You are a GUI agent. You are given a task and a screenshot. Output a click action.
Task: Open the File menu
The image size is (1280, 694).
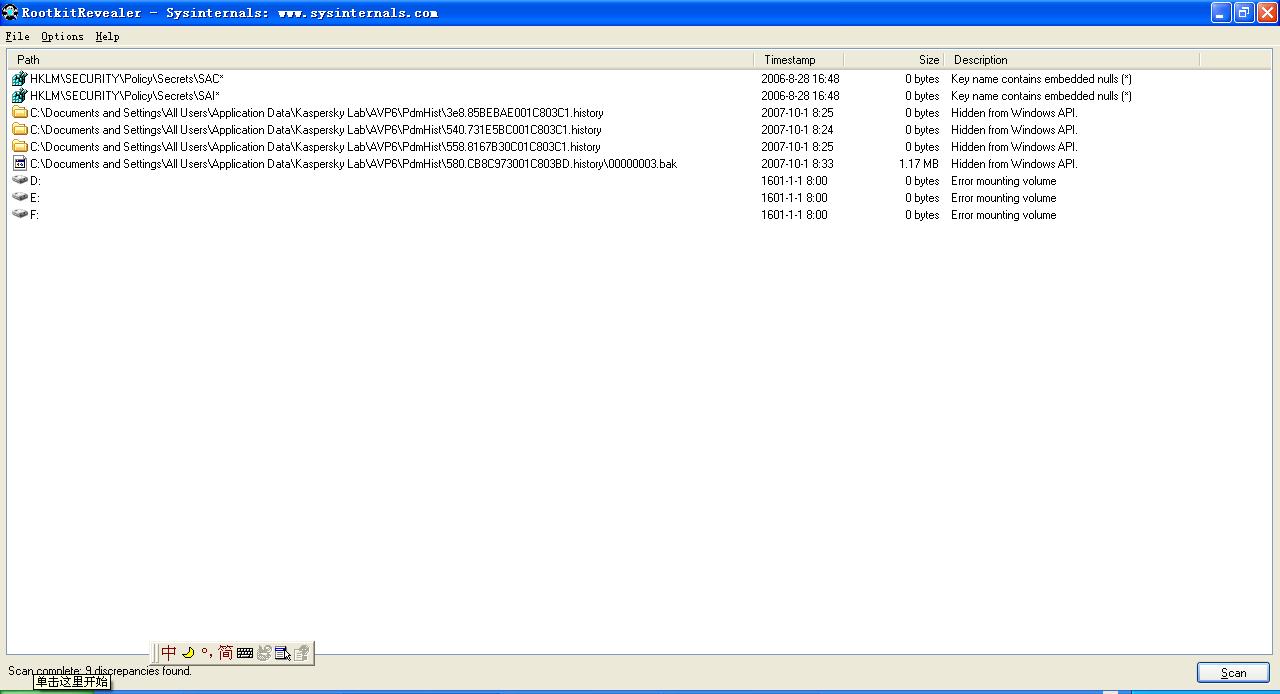[x=17, y=36]
